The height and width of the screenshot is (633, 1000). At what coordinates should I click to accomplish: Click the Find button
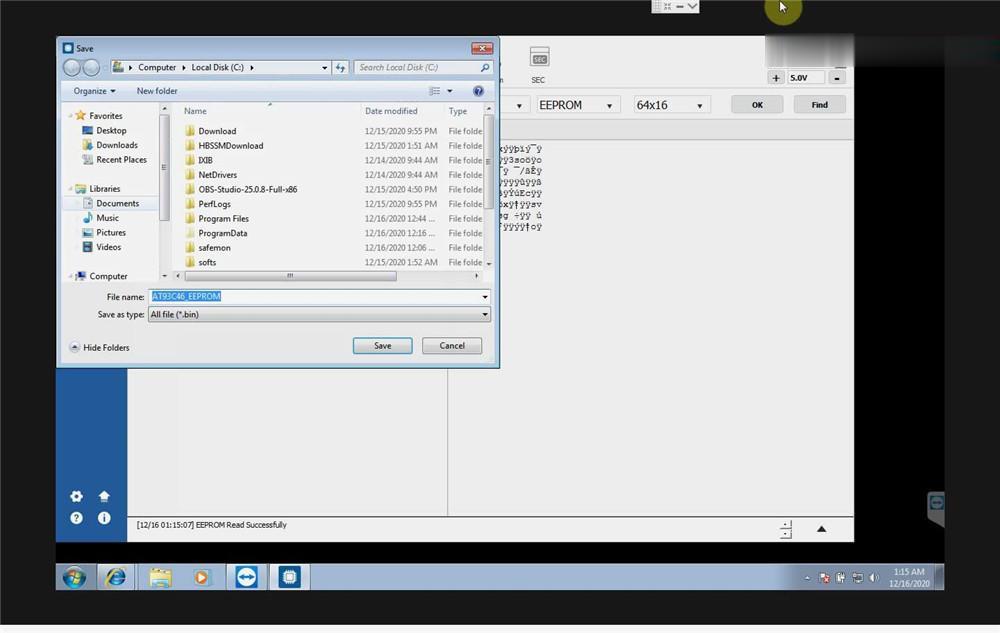click(x=820, y=105)
